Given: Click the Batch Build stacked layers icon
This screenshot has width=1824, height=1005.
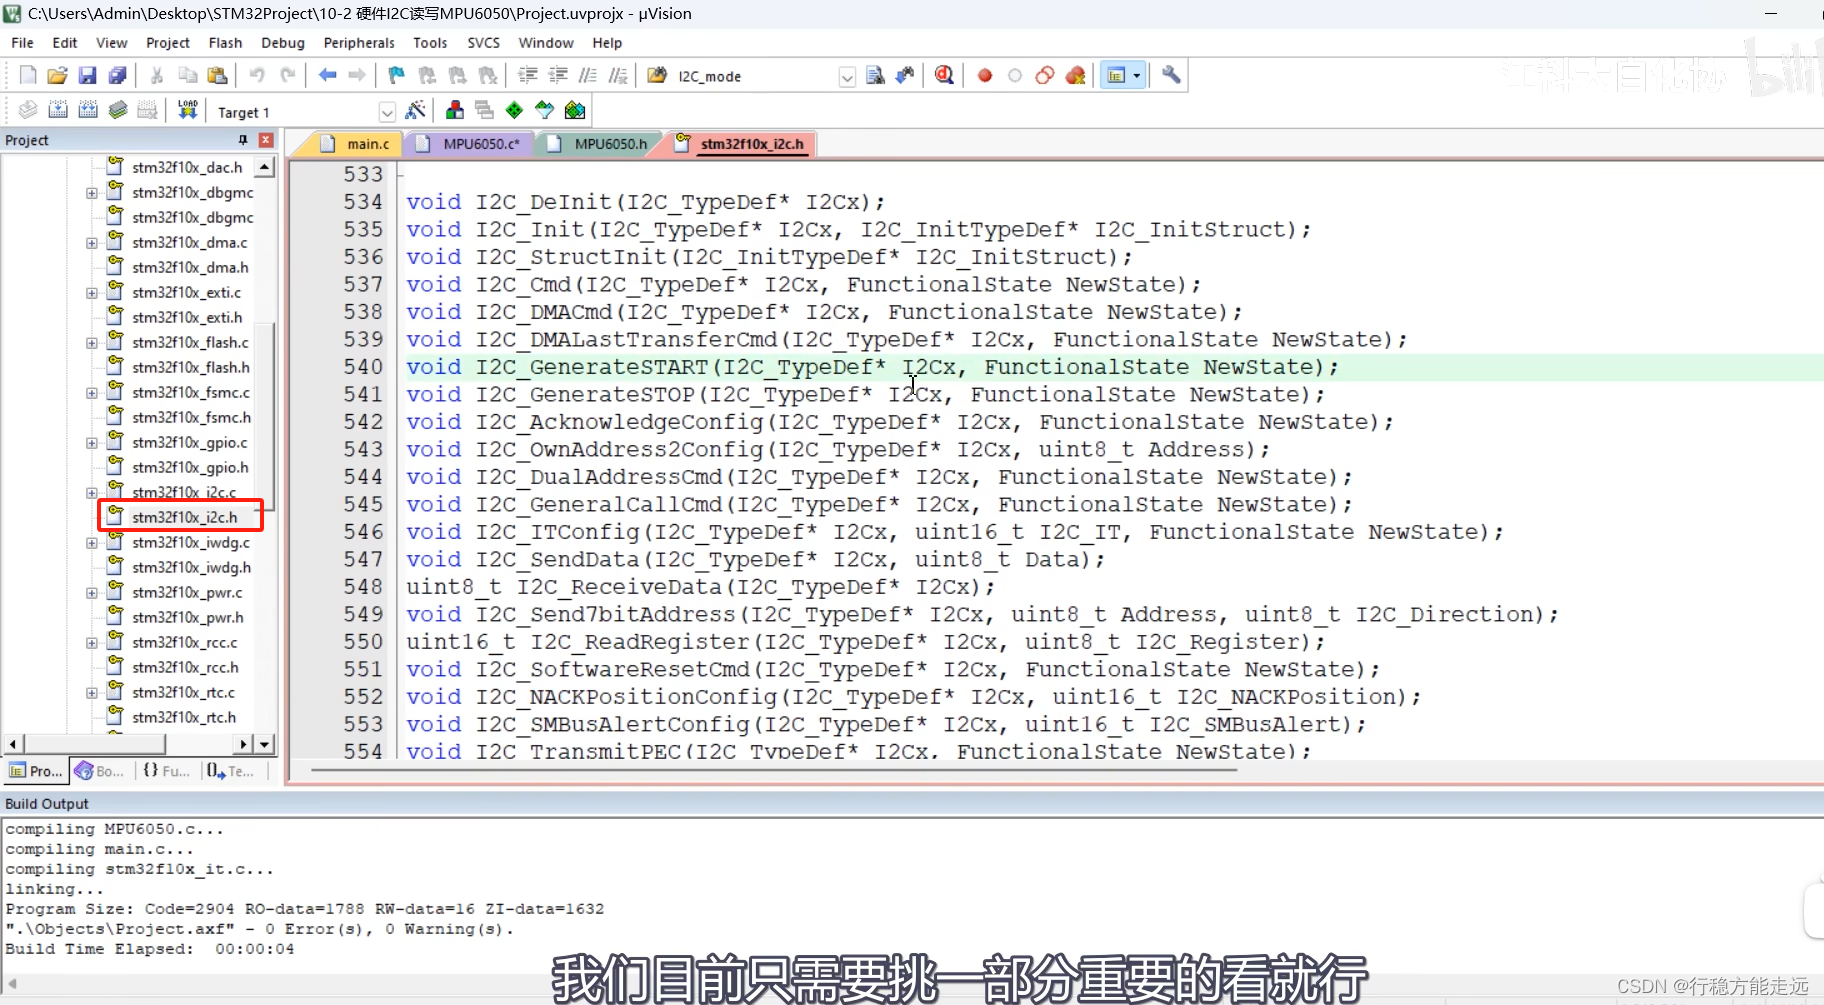Looking at the screenshot, I should pos(118,110).
